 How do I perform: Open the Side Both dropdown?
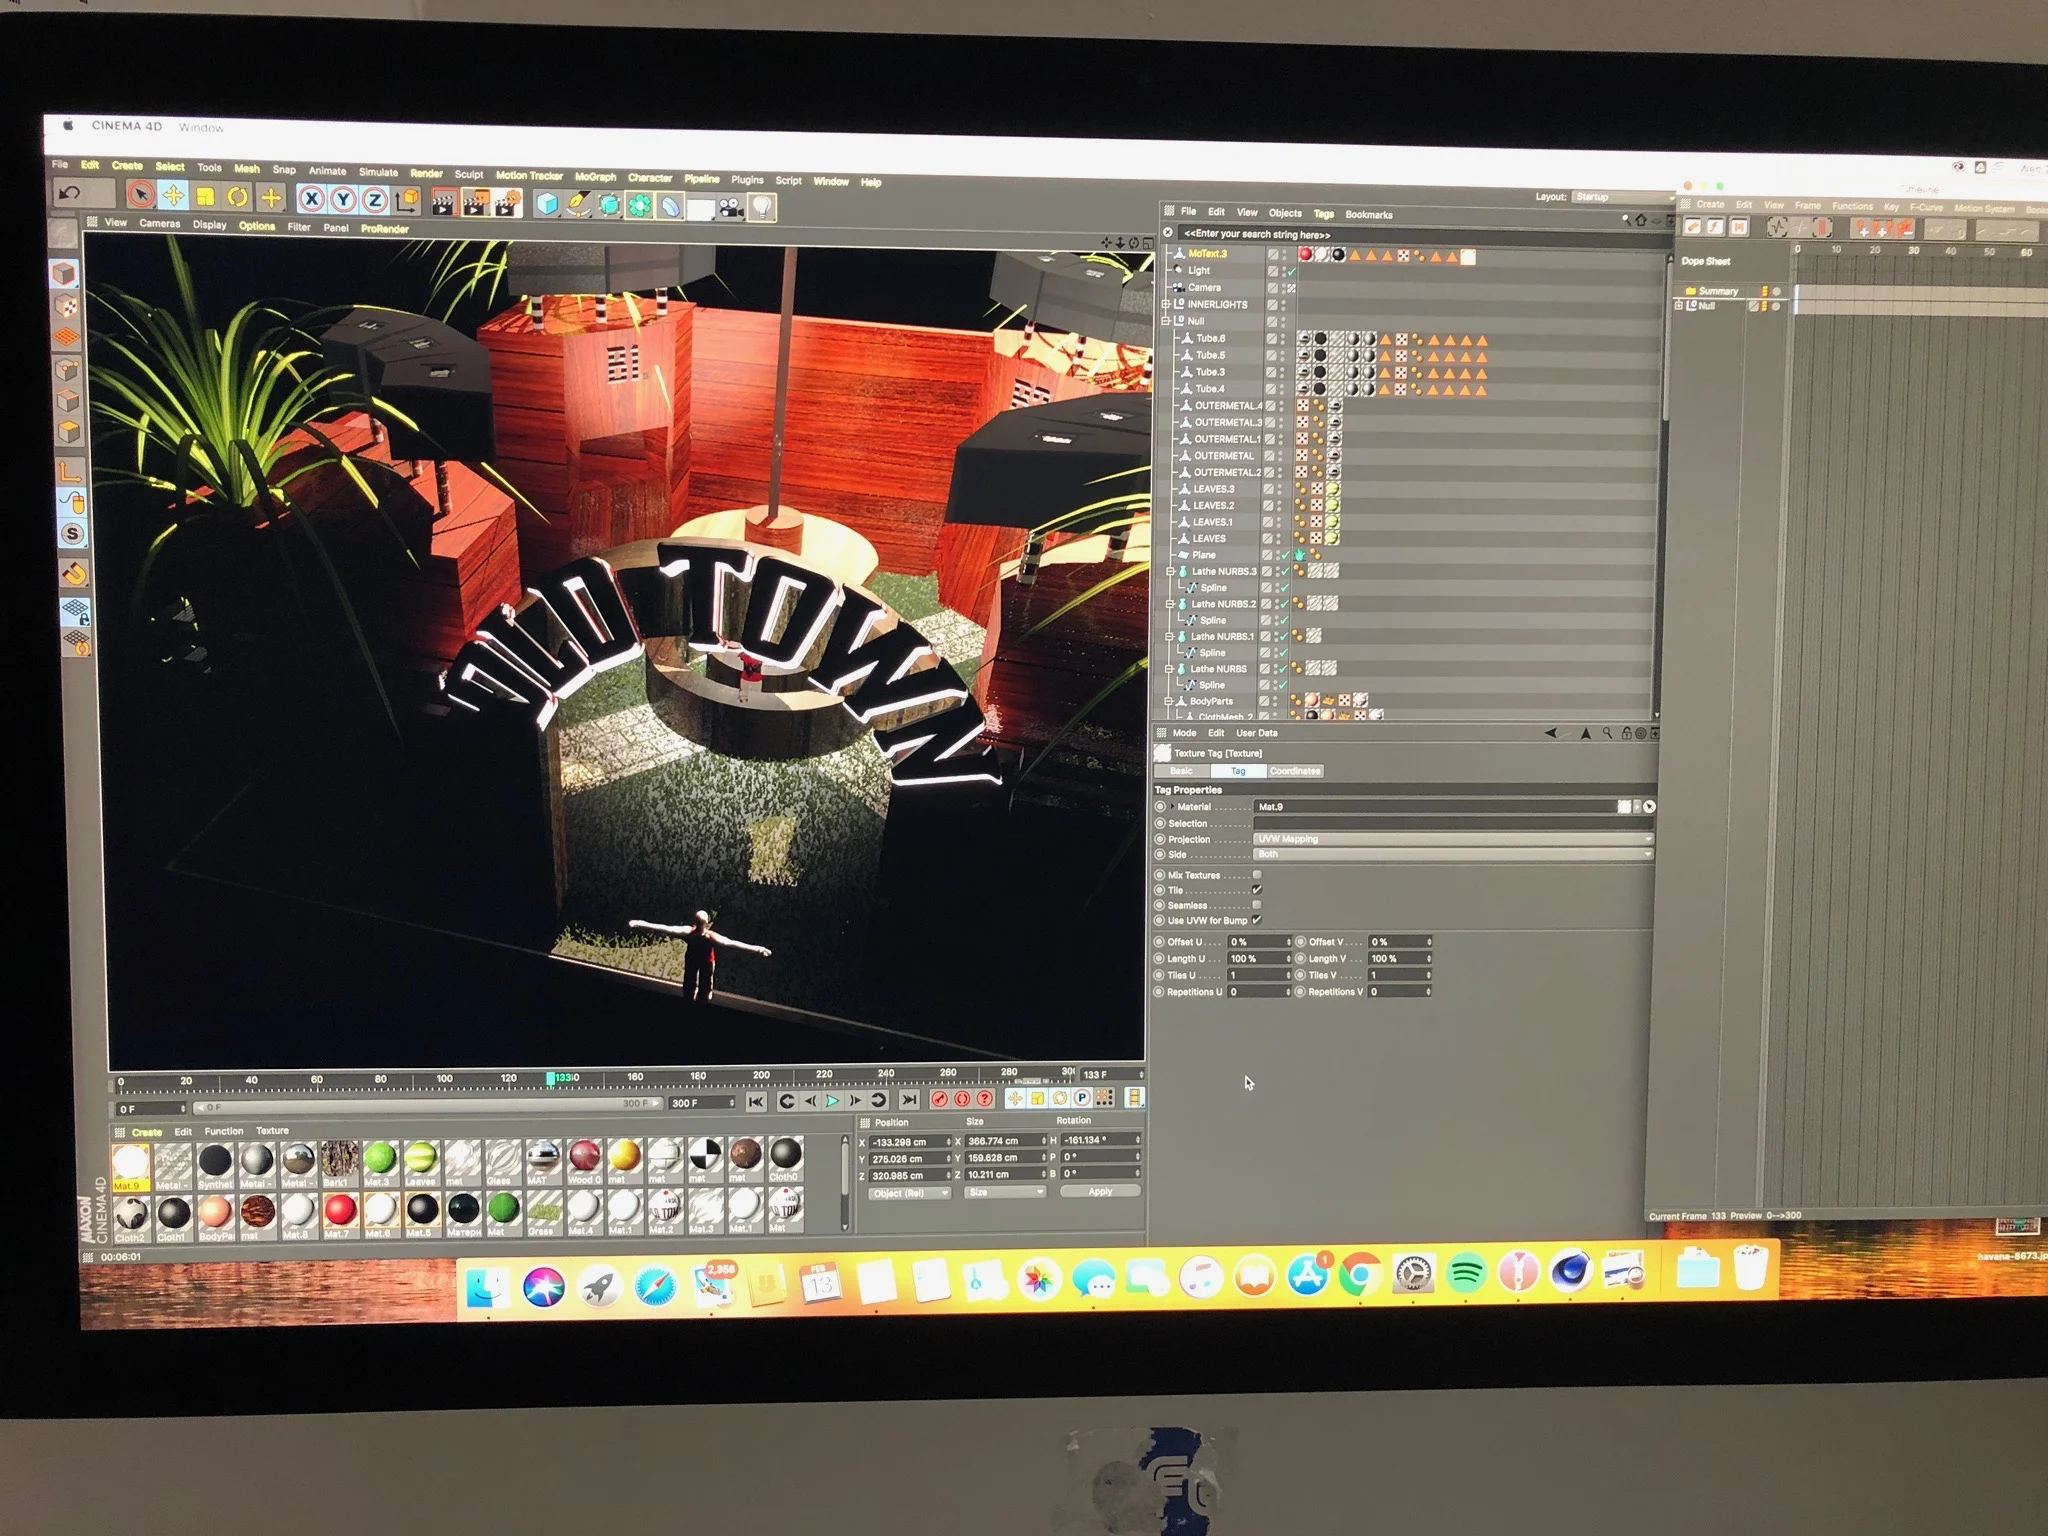pyautogui.click(x=1453, y=854)
